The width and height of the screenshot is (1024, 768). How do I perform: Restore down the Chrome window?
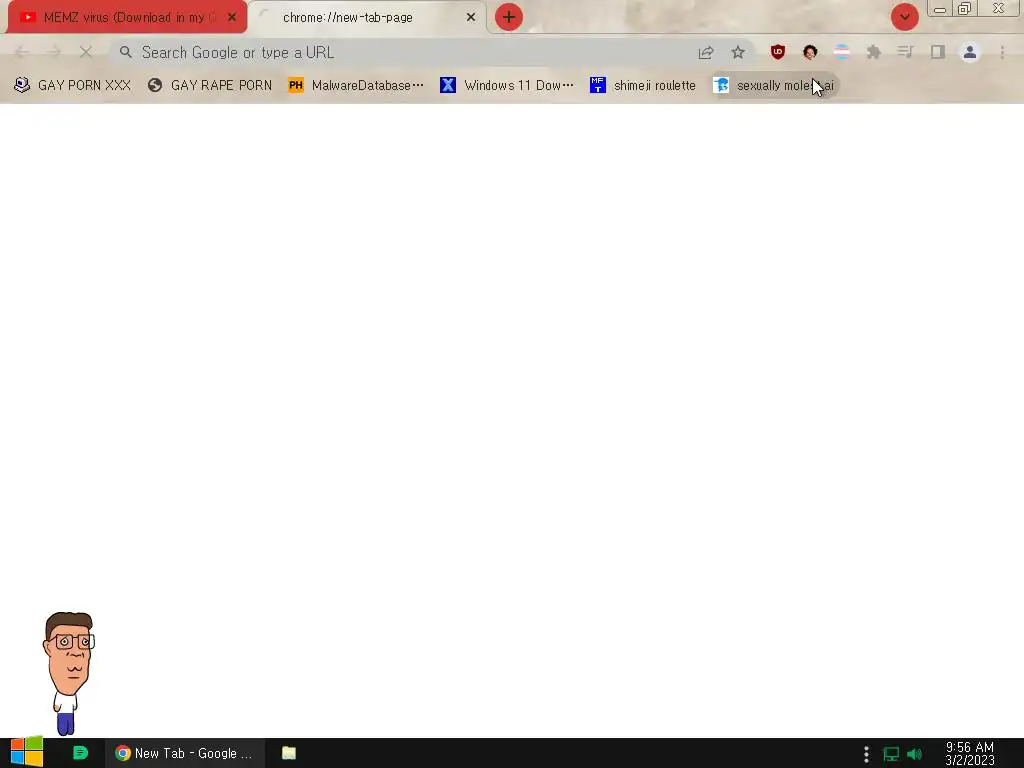pos(965,9)
